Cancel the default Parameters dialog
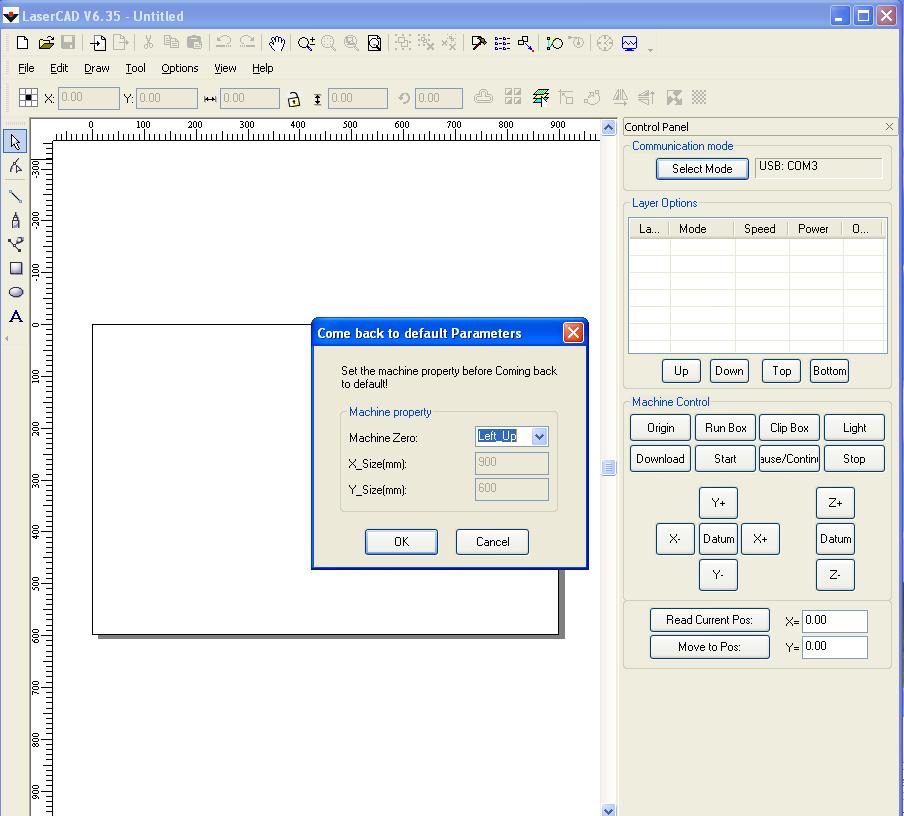This screenshot has height=816, width=904. (492, 541)
